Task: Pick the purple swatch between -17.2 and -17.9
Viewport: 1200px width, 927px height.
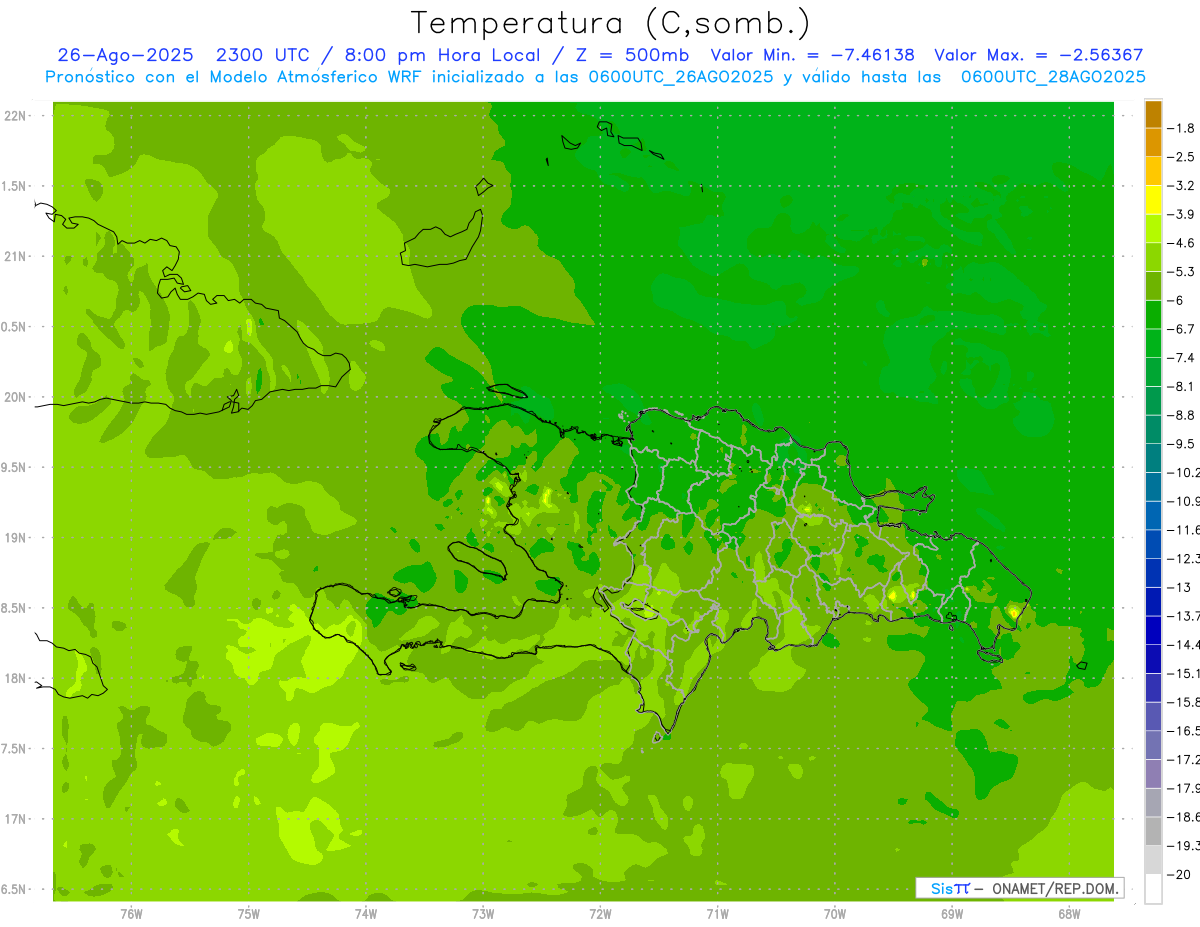Action: click(x=1153, y=774)
